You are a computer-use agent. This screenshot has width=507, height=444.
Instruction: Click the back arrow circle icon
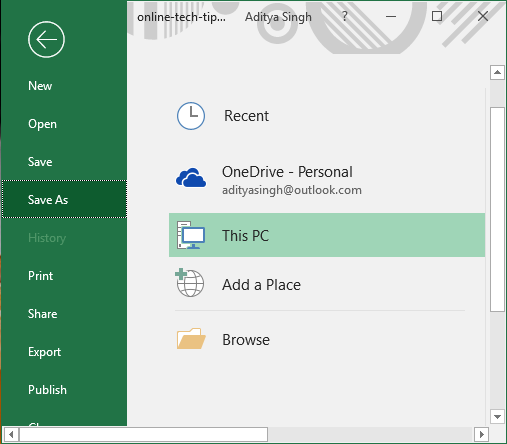(x=46, y=39)
